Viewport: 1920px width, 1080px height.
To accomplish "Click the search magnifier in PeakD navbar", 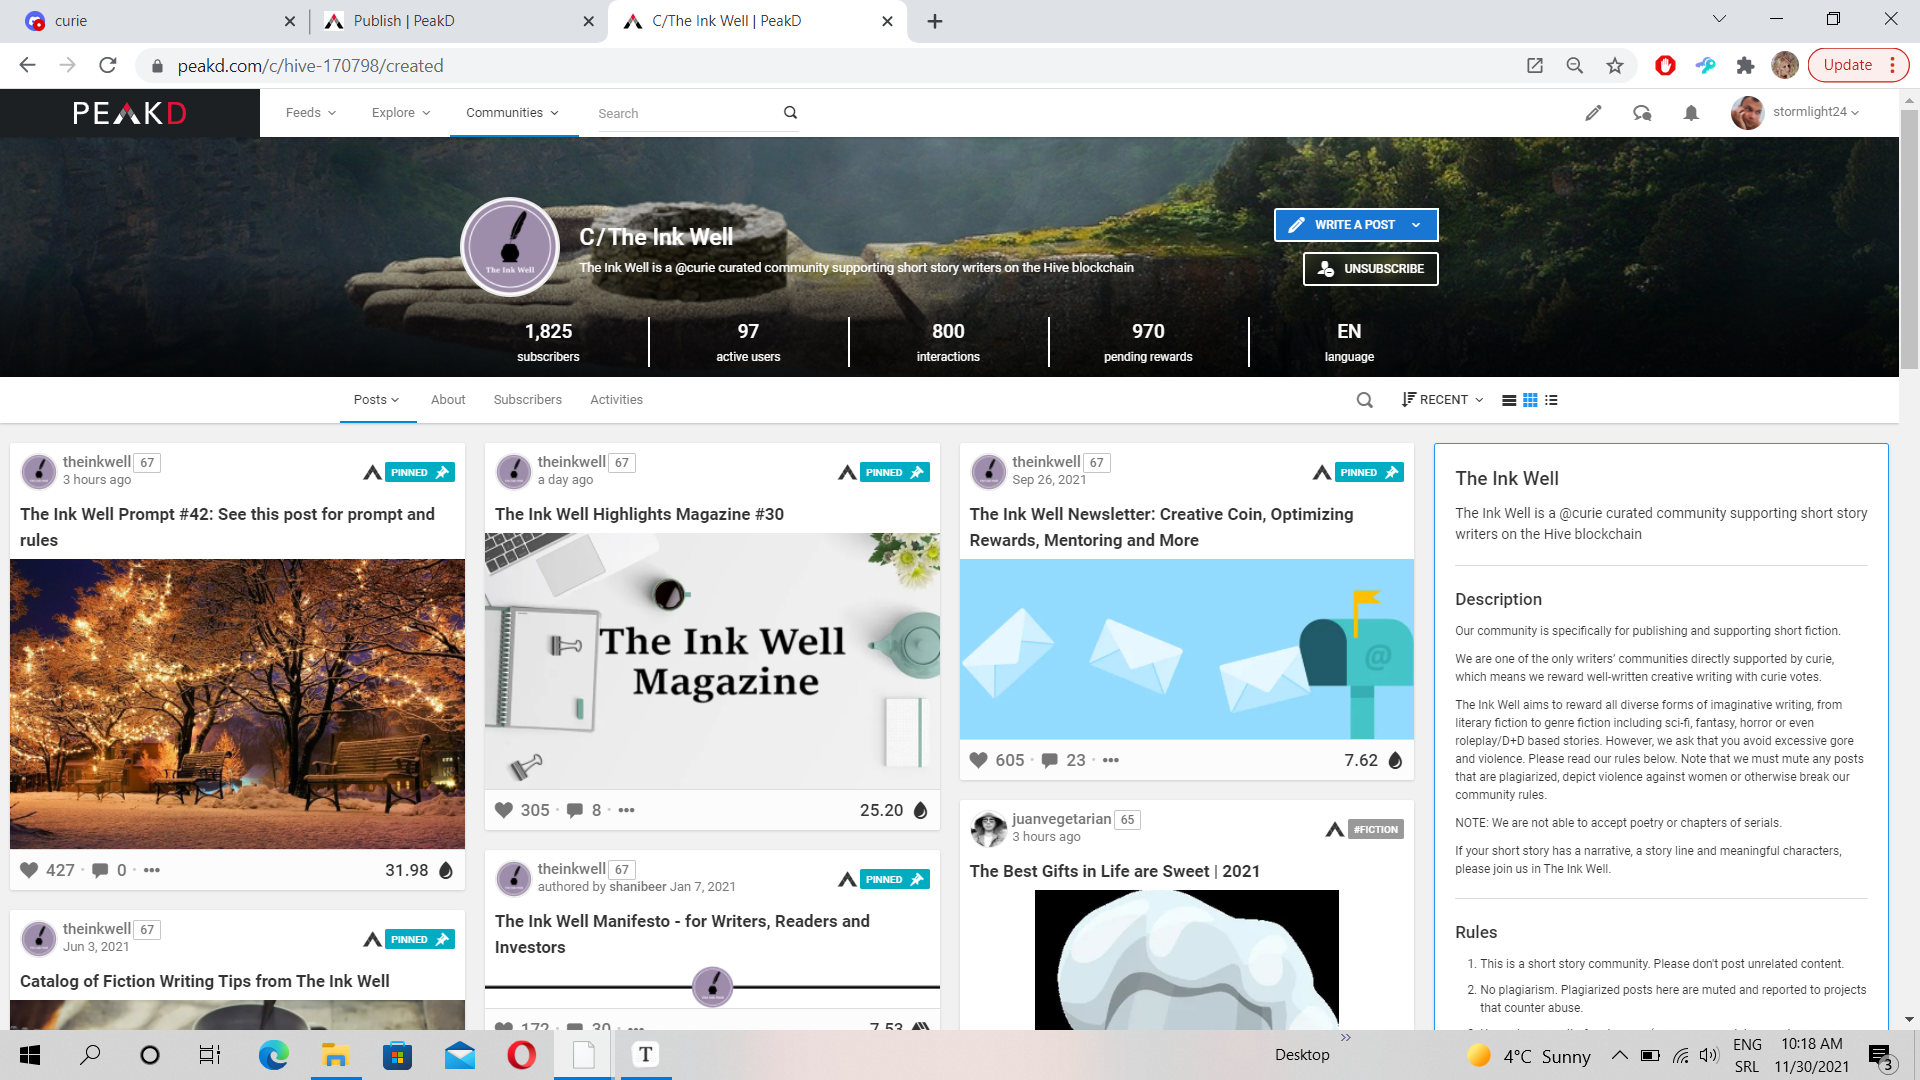I will pyautogui.click(x=790, y=113).
